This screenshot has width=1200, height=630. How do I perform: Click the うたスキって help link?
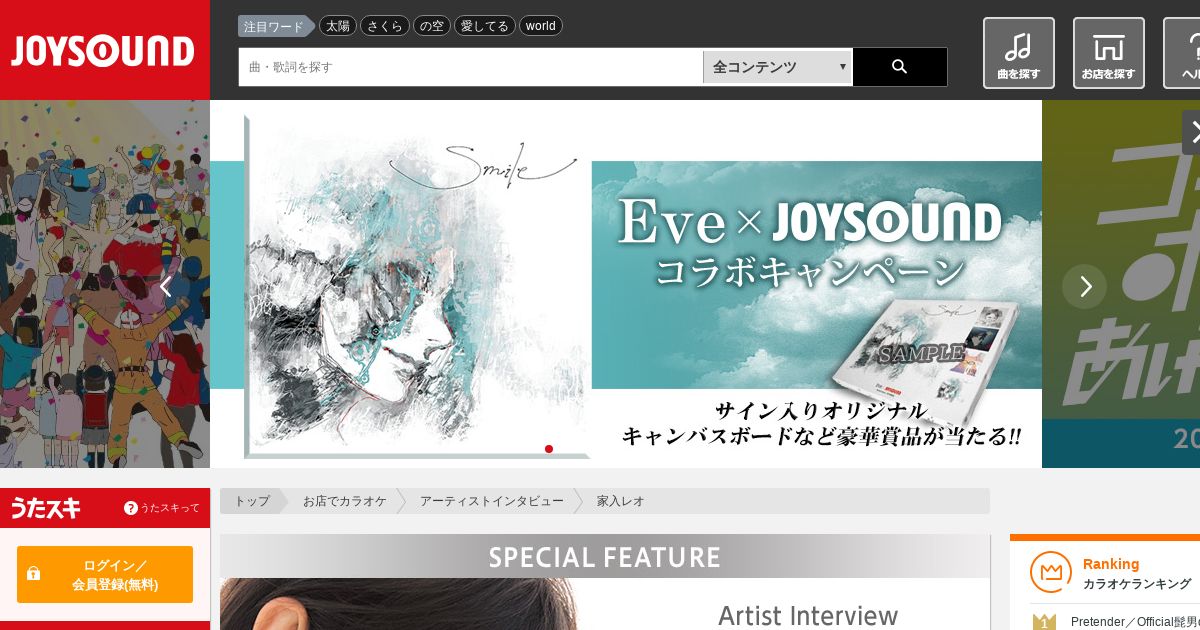161,508
